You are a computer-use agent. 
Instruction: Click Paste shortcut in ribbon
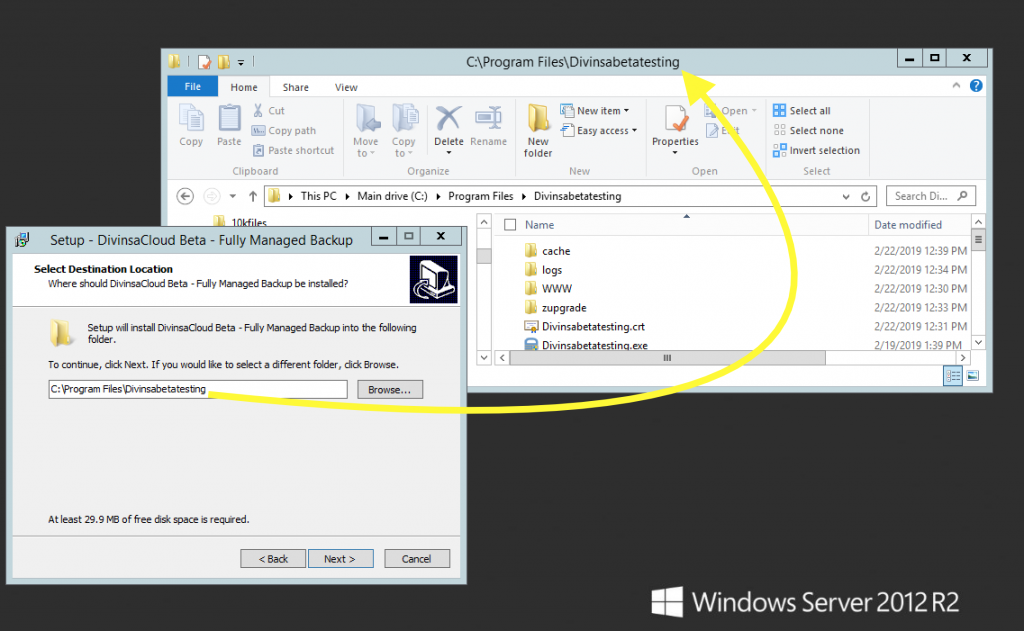click(293, 150)
